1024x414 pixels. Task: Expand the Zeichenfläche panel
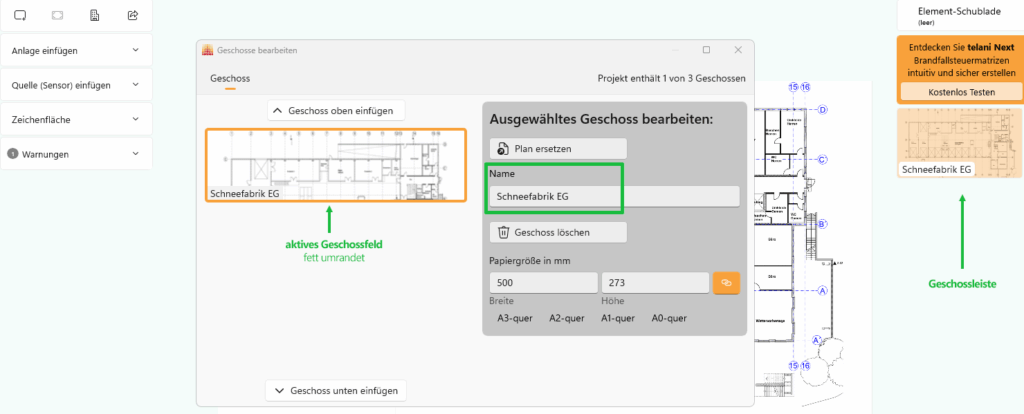[76, 119]
